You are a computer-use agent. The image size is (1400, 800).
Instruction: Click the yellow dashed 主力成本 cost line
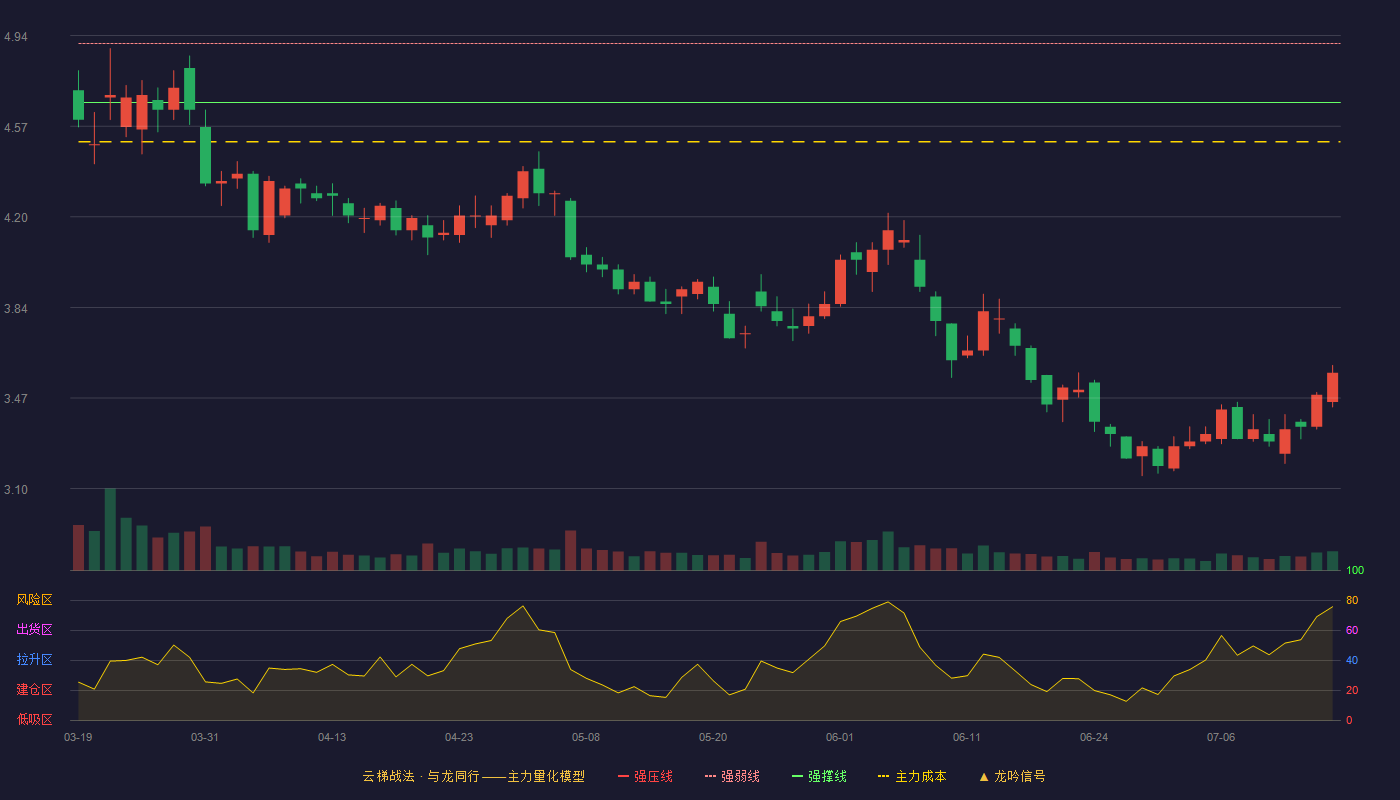[710, 142]
